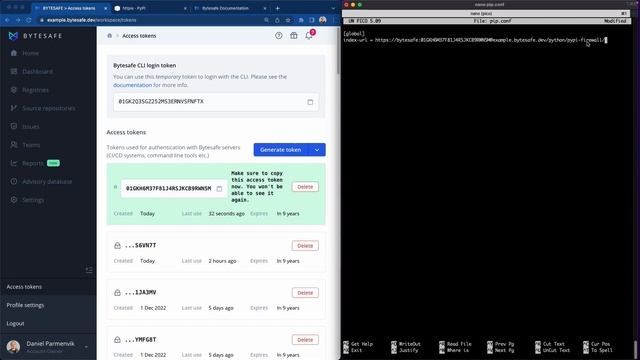640x360 pixels.
Task: Click the lock icon for token ...S6VN7T
Action: [117, 246]
